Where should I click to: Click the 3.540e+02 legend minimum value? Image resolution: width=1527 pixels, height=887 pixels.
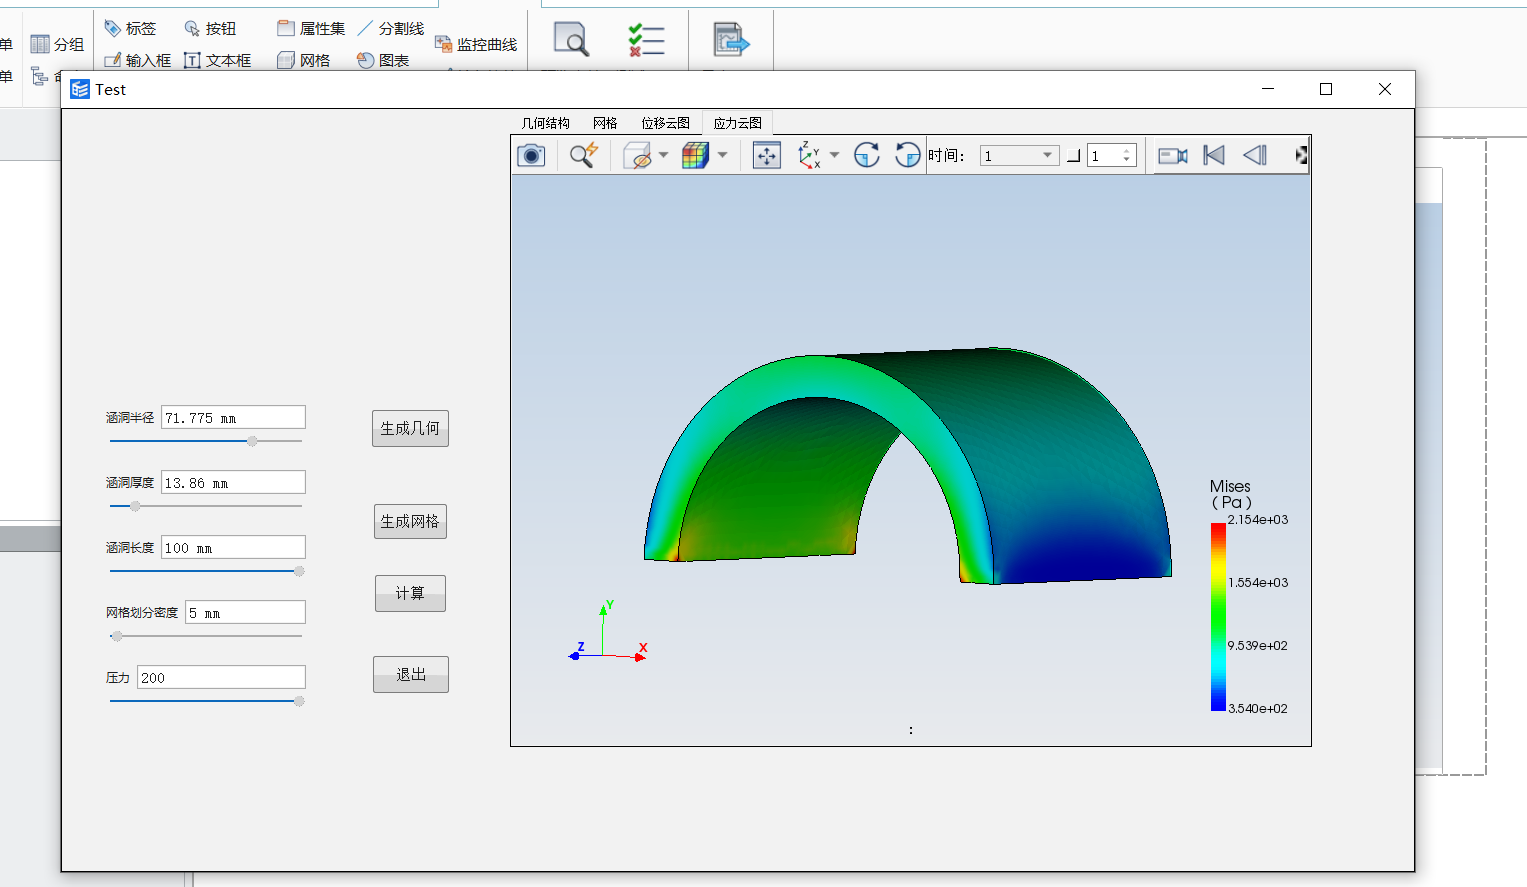click(1258, 708)
